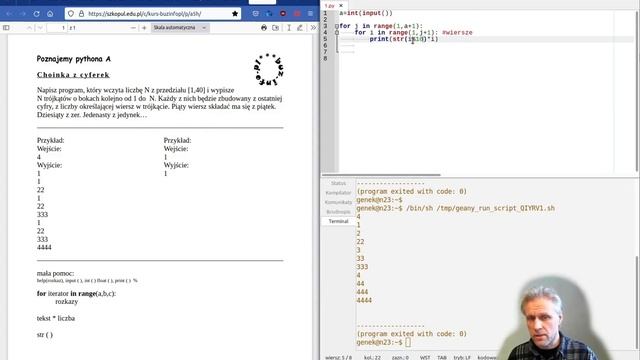Toggle the PDF viewer sidebar

[6, 28]
